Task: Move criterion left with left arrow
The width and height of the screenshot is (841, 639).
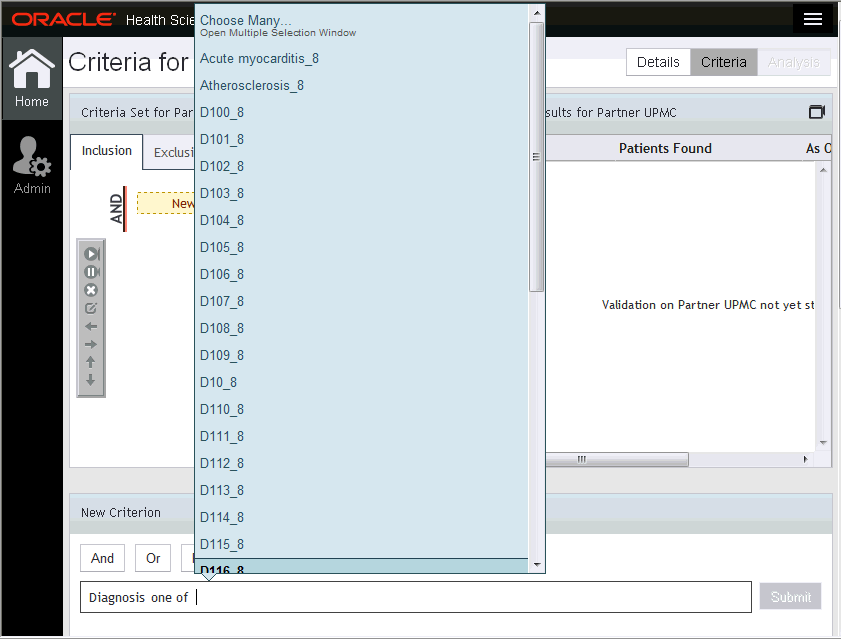Action: tap(91, 326)
